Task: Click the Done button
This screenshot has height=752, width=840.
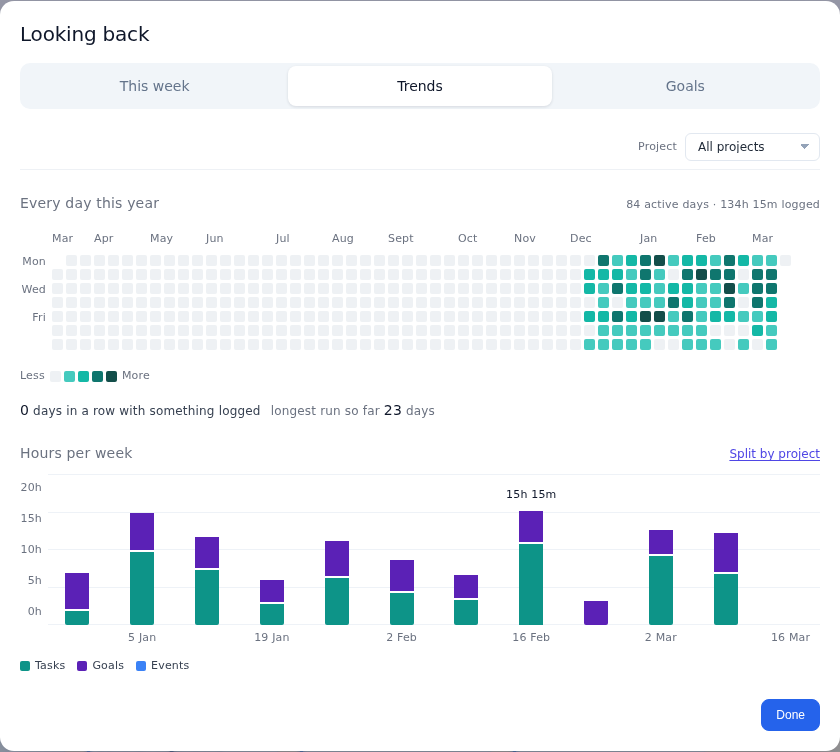Action: point(790,715)
